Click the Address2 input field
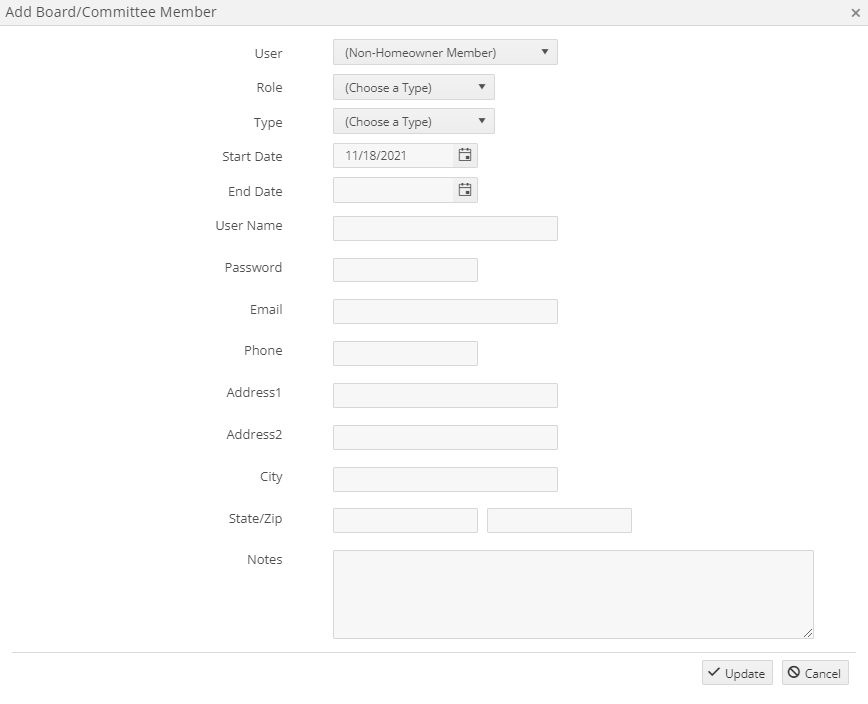The image size is (868, 704). [x=445, y=438]
